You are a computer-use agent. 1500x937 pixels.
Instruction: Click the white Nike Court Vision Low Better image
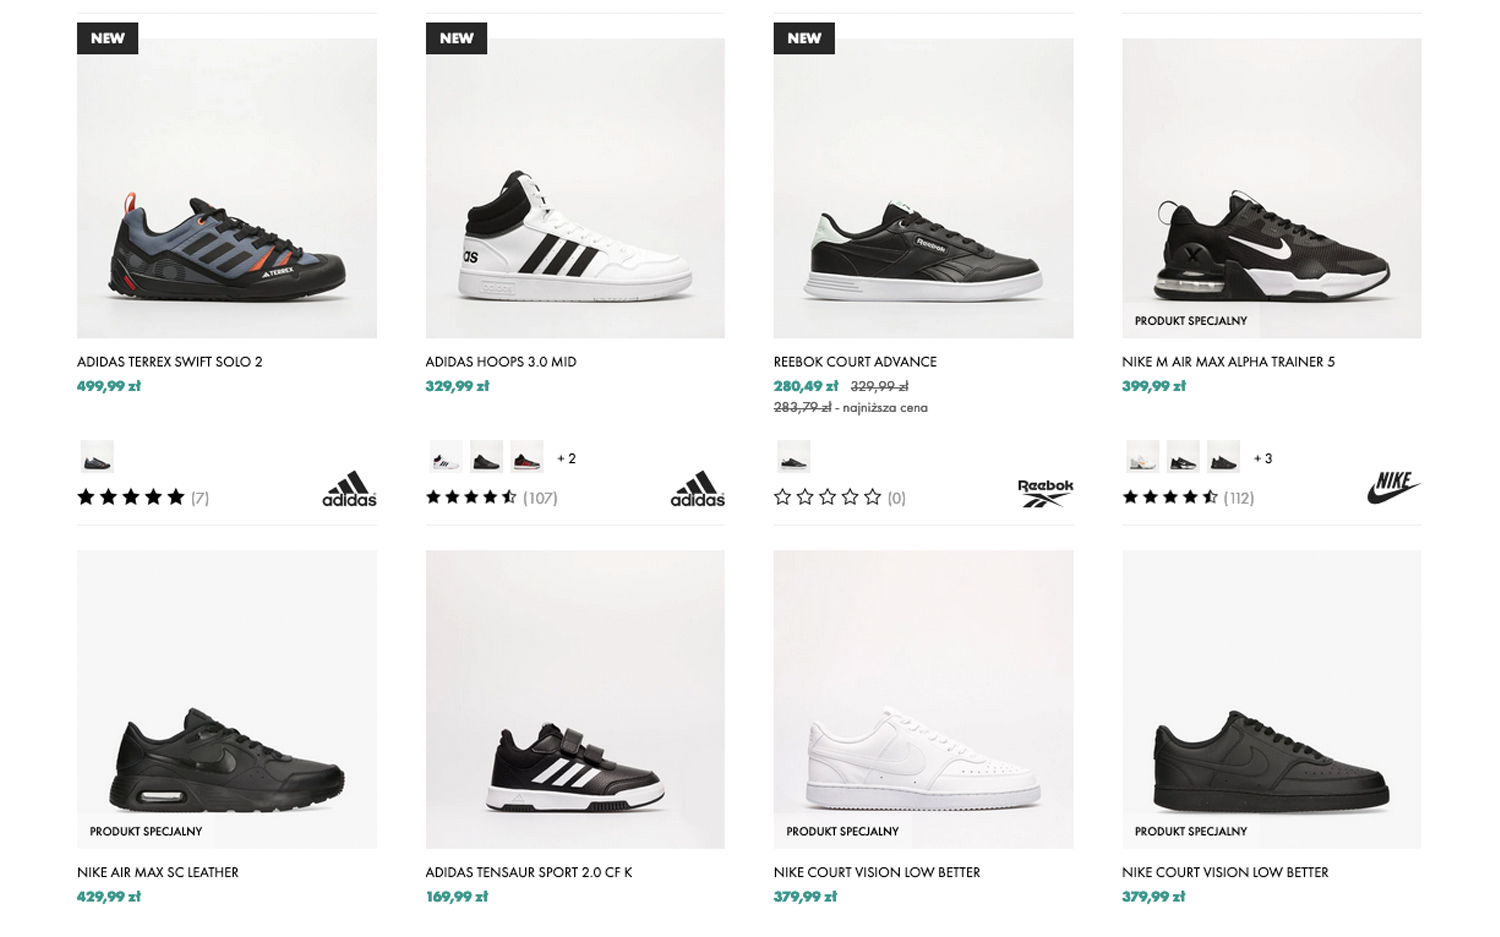(x=923, y=700)
